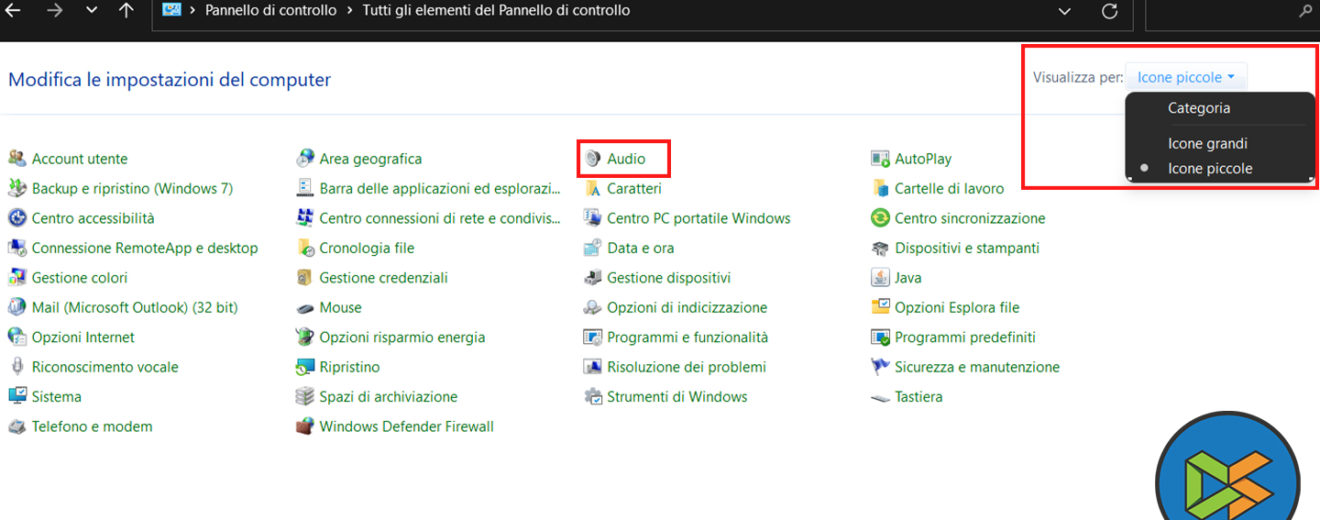This screenshot has width=1320, height=520.
Task: Click the Riconoscimento vocale microphone icon
Action: tap(17, 367)
